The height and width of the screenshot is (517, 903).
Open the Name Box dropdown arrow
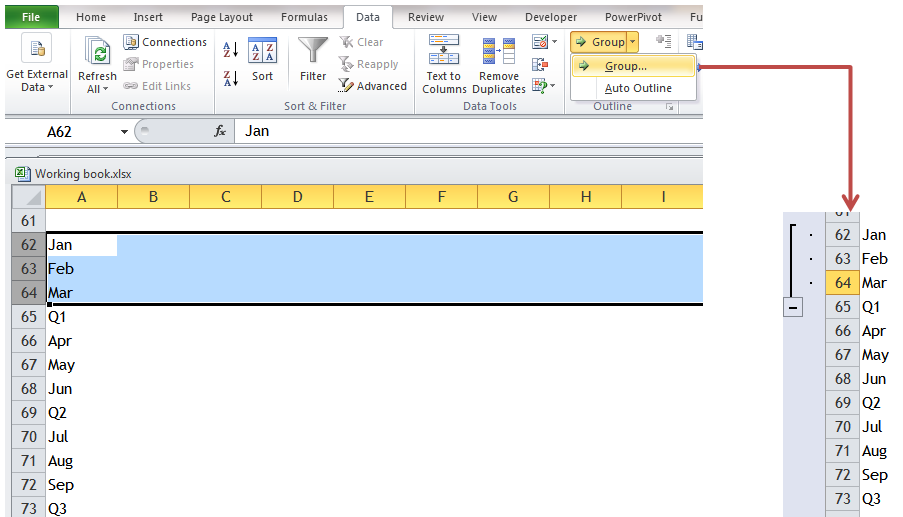[125, 132]
